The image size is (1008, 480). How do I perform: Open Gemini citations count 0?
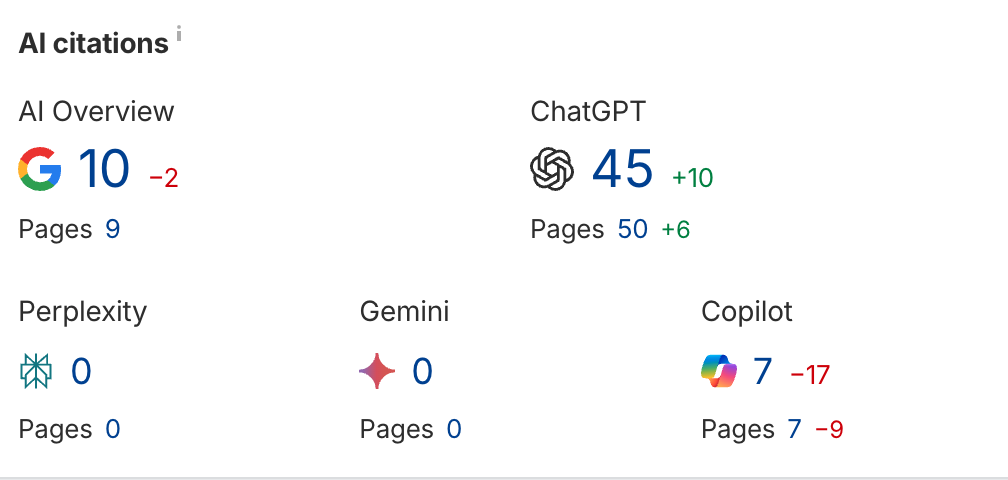click(423, 372)
